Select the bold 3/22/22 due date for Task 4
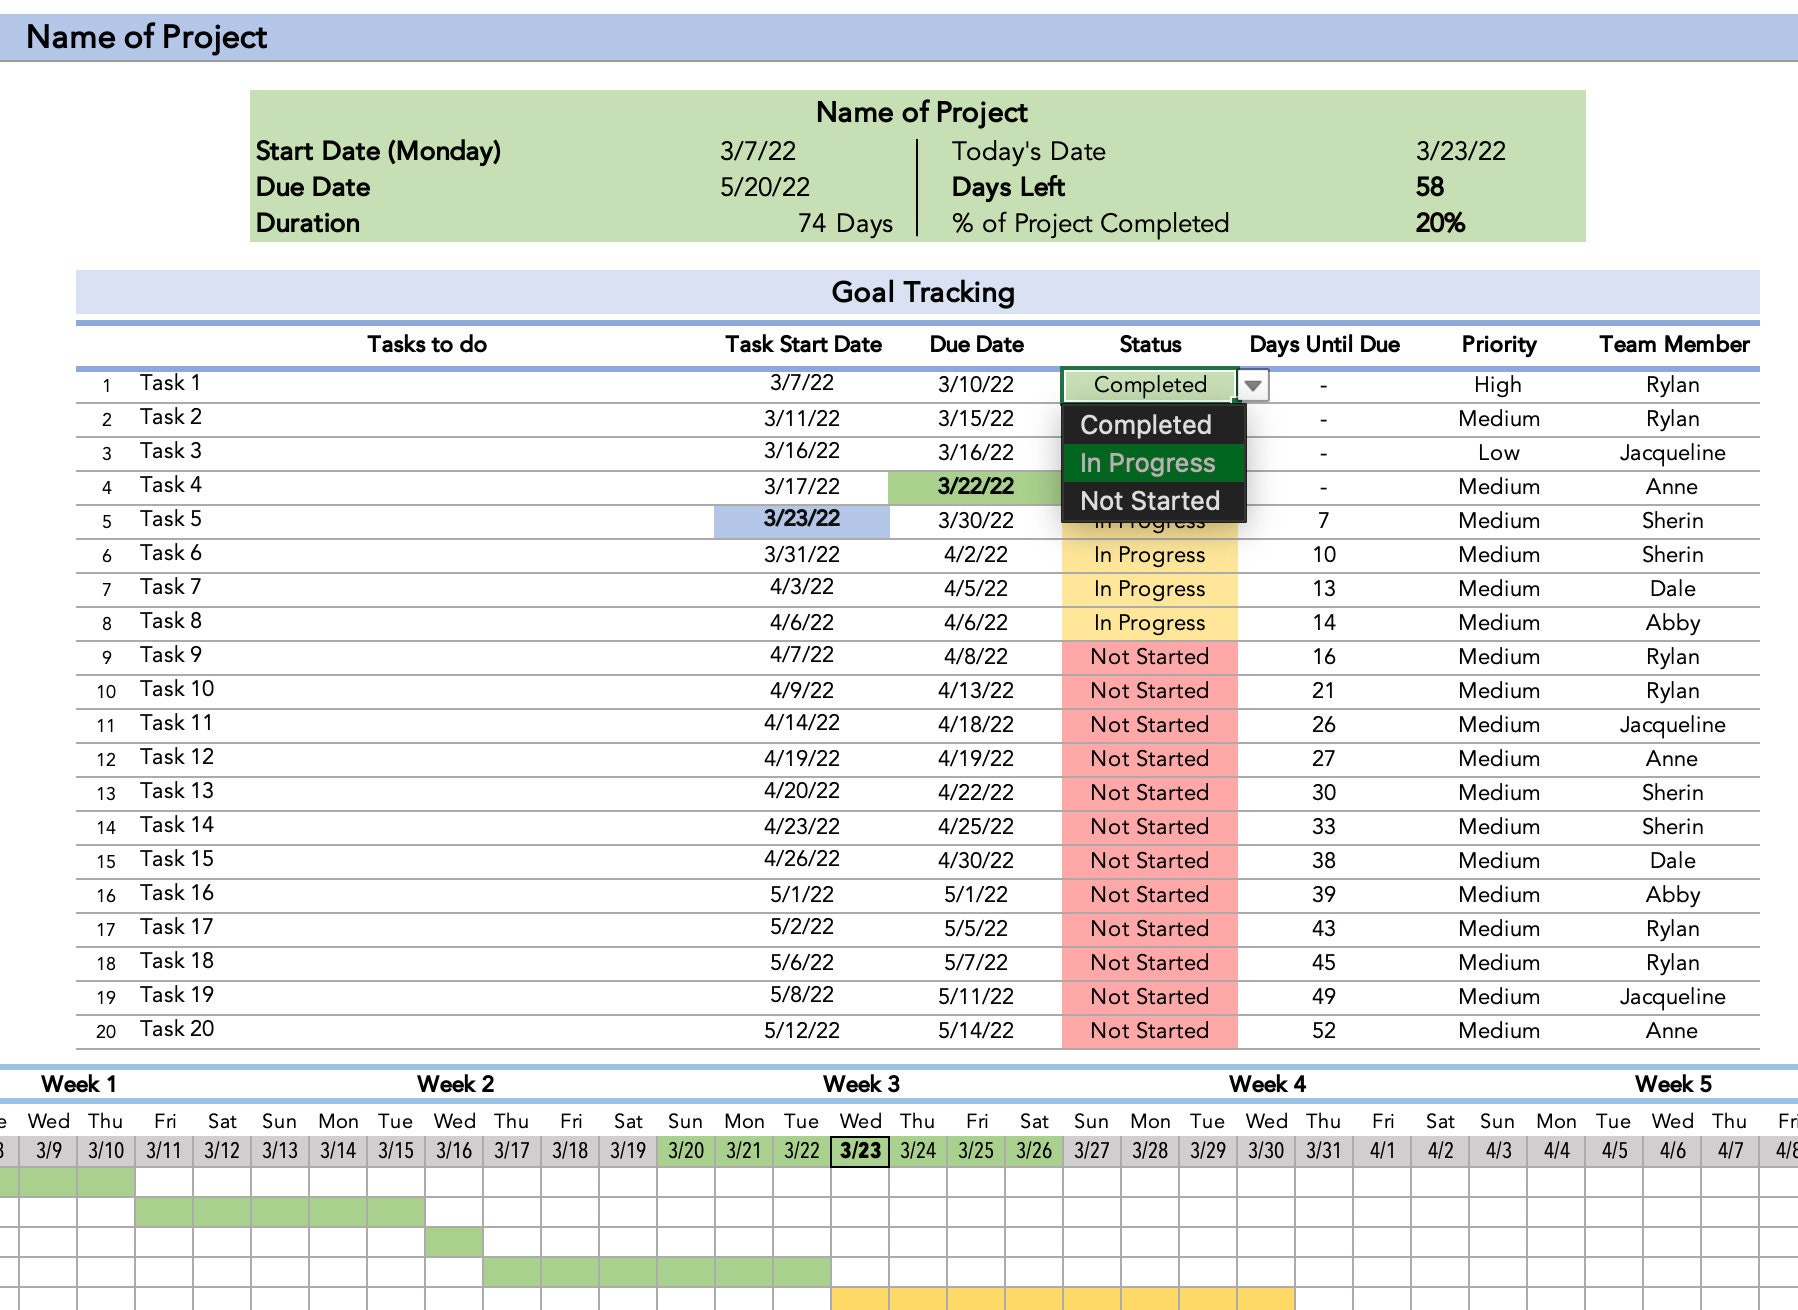Image resolution: width=1798 pixels, height=1310 pixels. coord(975,485)
